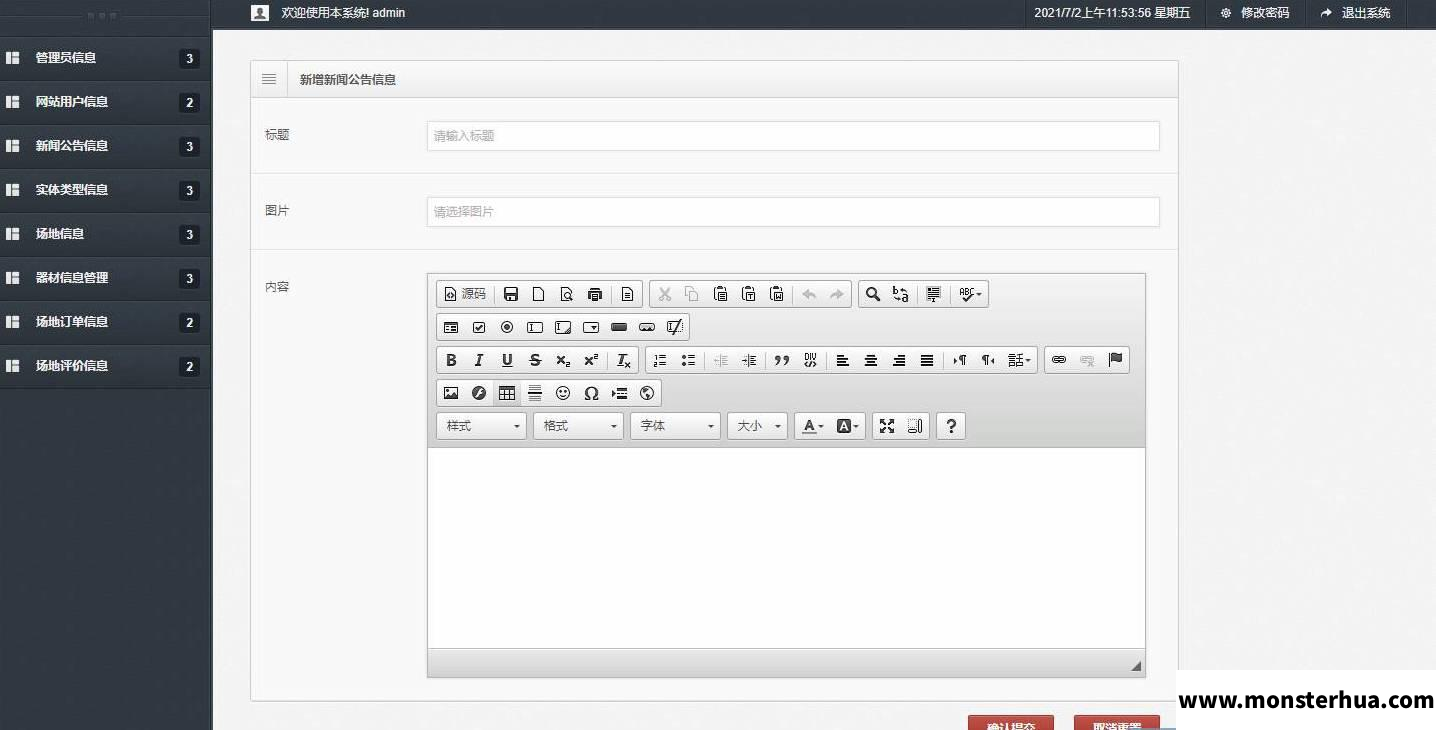
Task: Insert an image into the editor
Action: coord(451,393)
